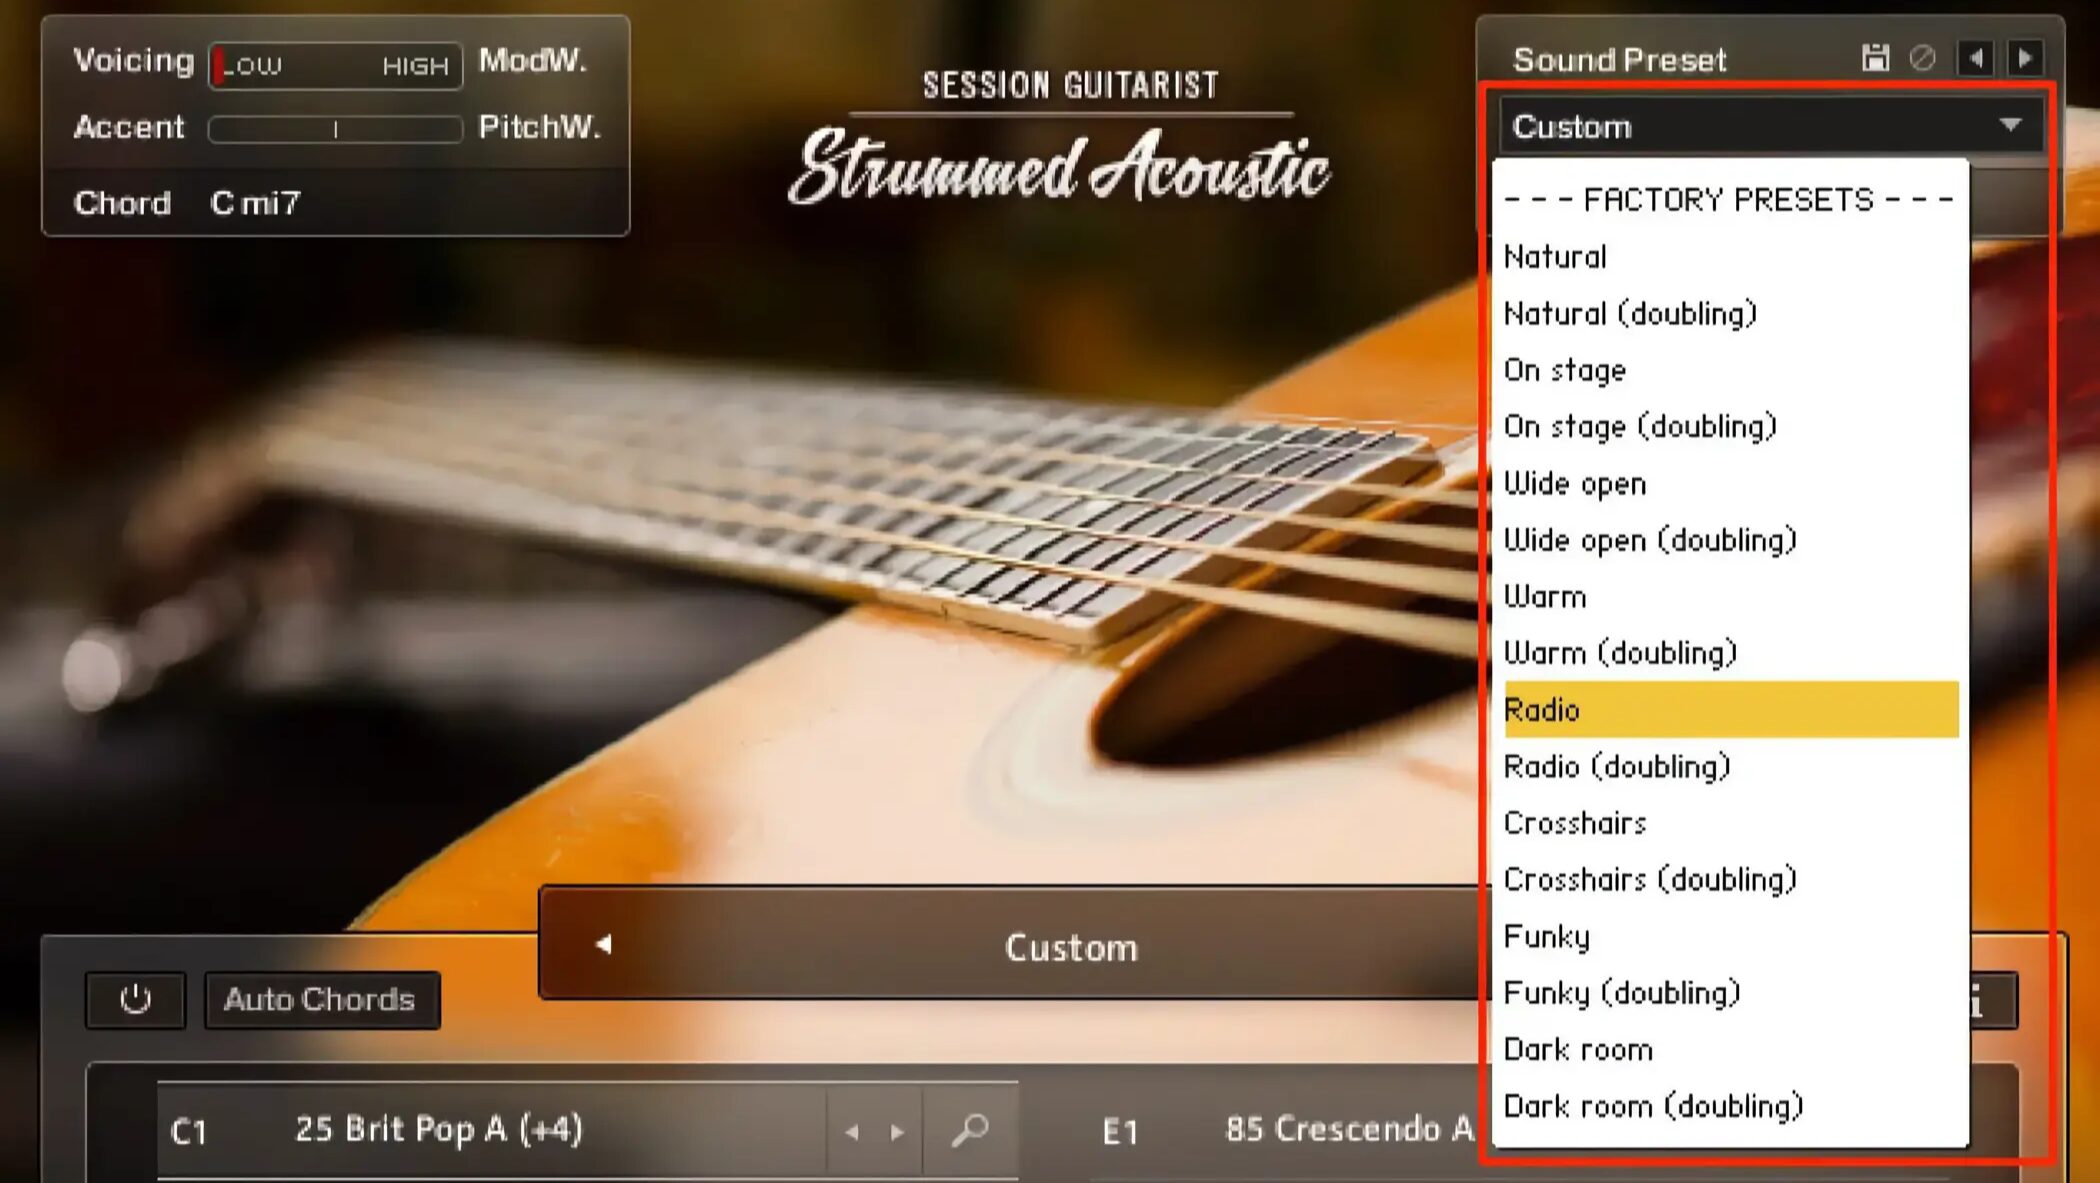The image size is (2100, 1183).
Task: Choose the highlighted Radio preset
Action: tap(1731, 710)
